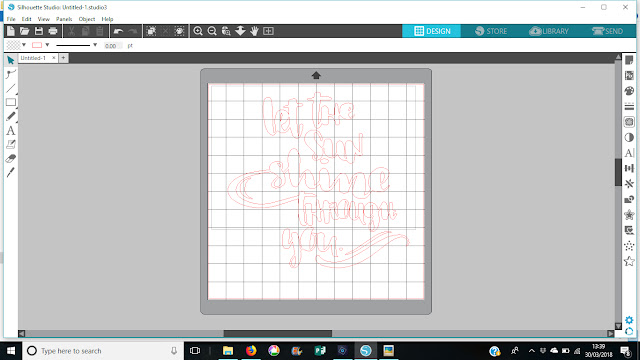Open the line style dropdown
The height and width of the screenshot is (360, 640).
(95, 45)
